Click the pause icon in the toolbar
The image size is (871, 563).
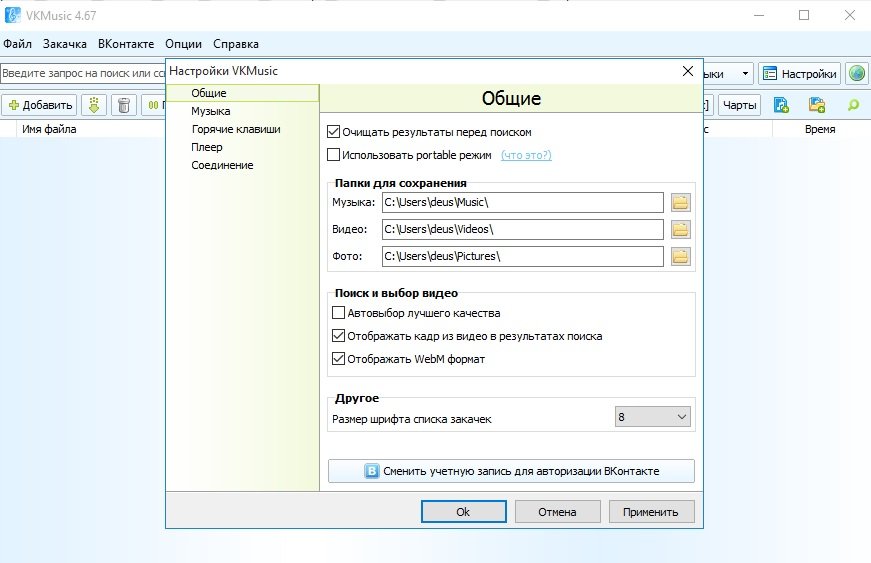pos(153,105)
